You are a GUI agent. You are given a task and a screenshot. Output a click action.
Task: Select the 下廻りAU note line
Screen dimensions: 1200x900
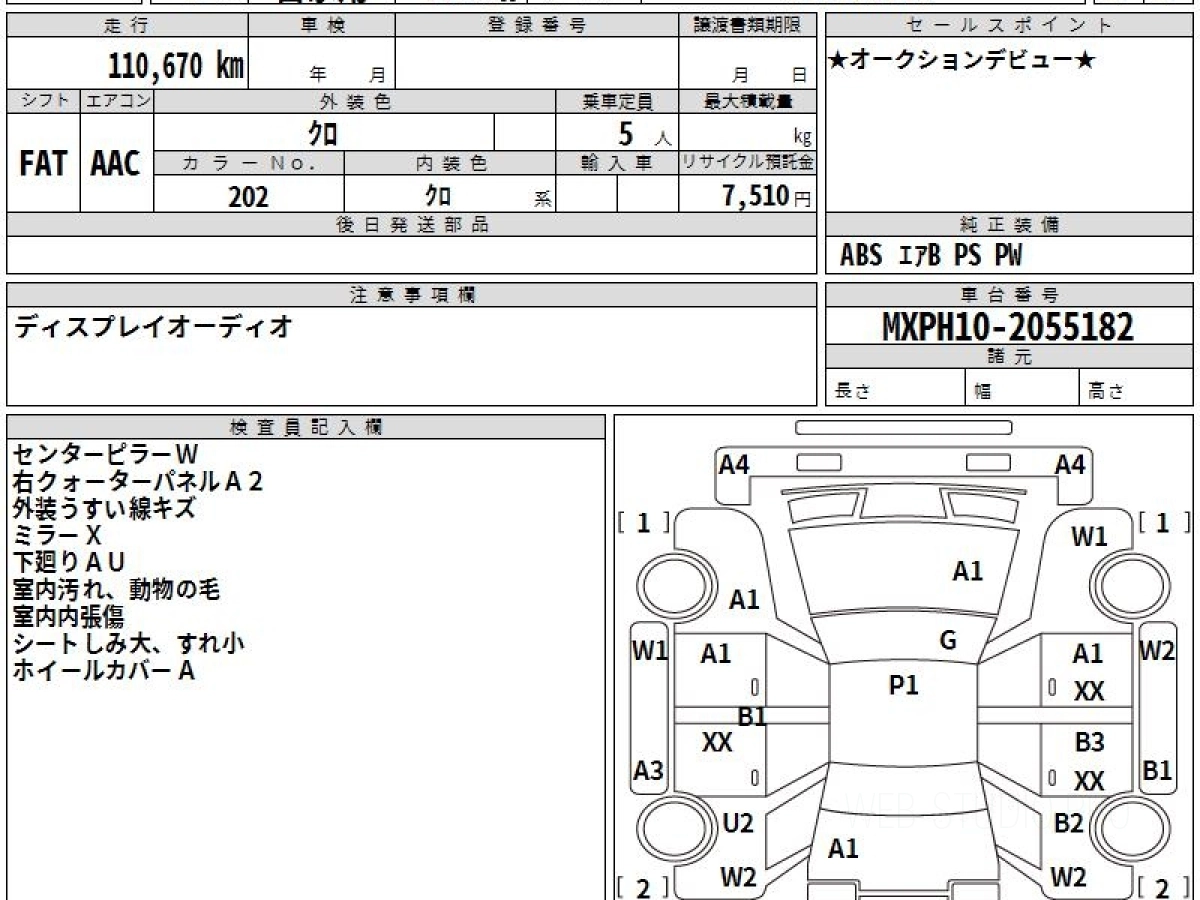68,563
